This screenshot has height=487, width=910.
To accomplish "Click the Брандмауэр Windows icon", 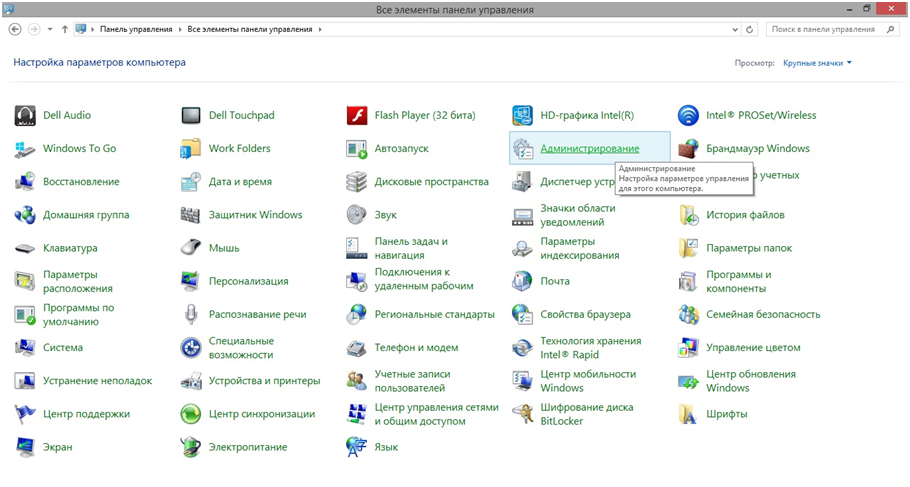I will pyautogui.click(x=688, y=149).
